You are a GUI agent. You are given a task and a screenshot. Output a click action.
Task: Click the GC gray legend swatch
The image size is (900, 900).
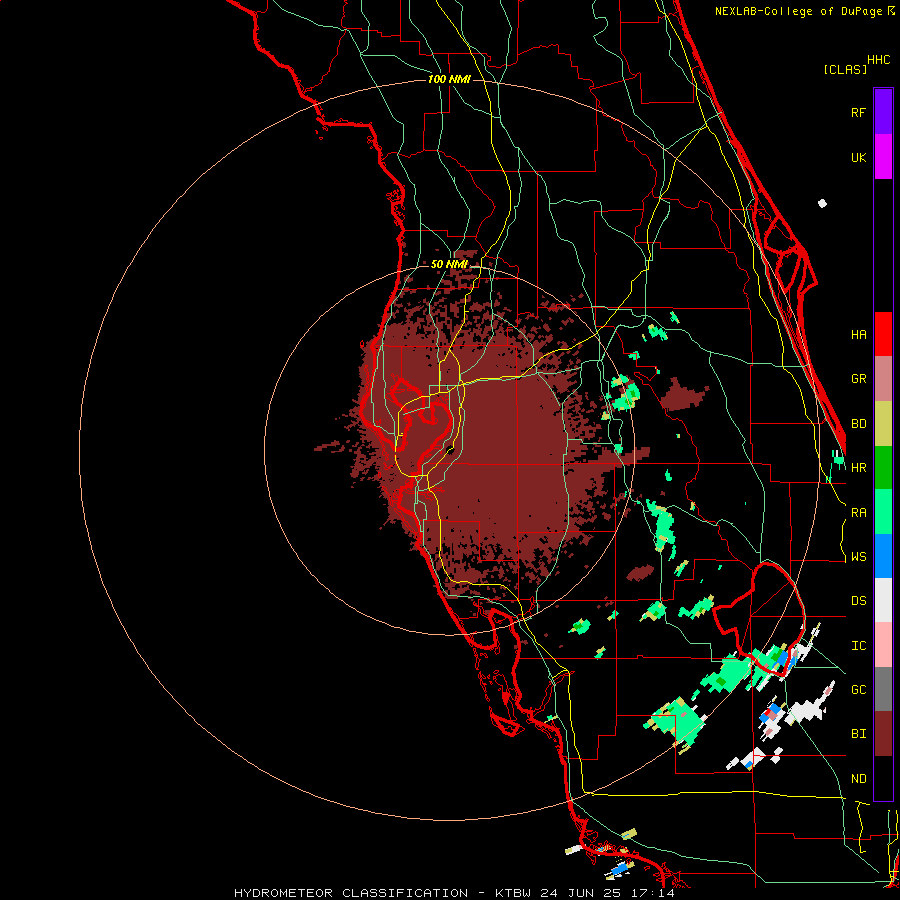[883, 689]
